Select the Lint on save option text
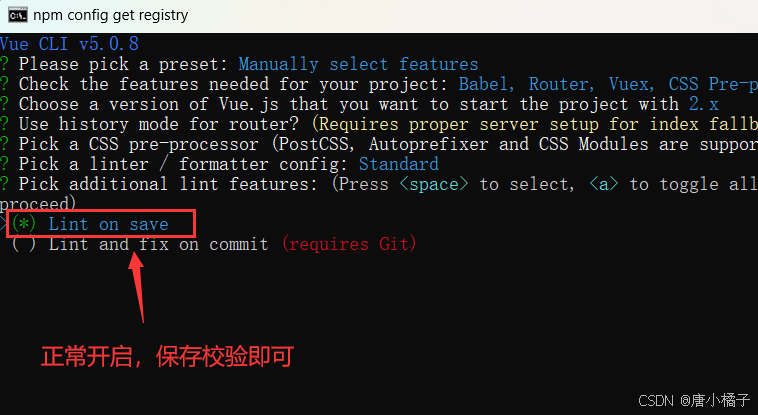The image size is (758, 415). [108, 224]
